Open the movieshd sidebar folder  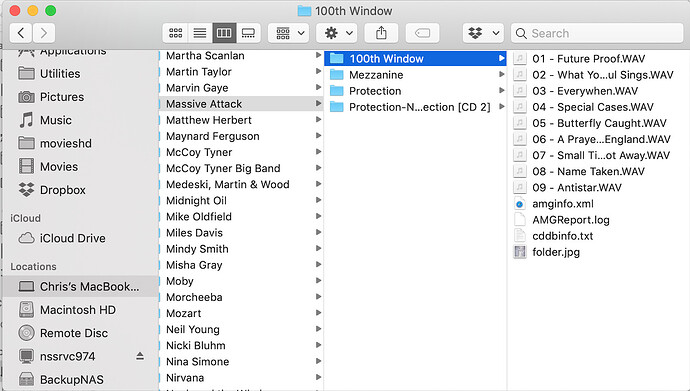coord(81,143)
